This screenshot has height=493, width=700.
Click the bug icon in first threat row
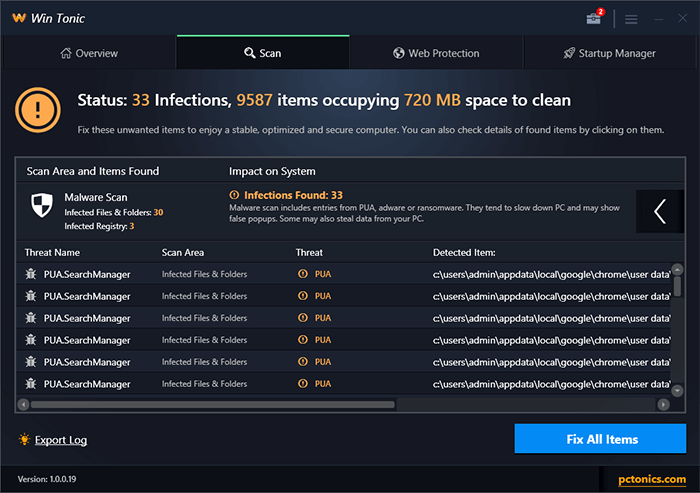click(30, 274)
